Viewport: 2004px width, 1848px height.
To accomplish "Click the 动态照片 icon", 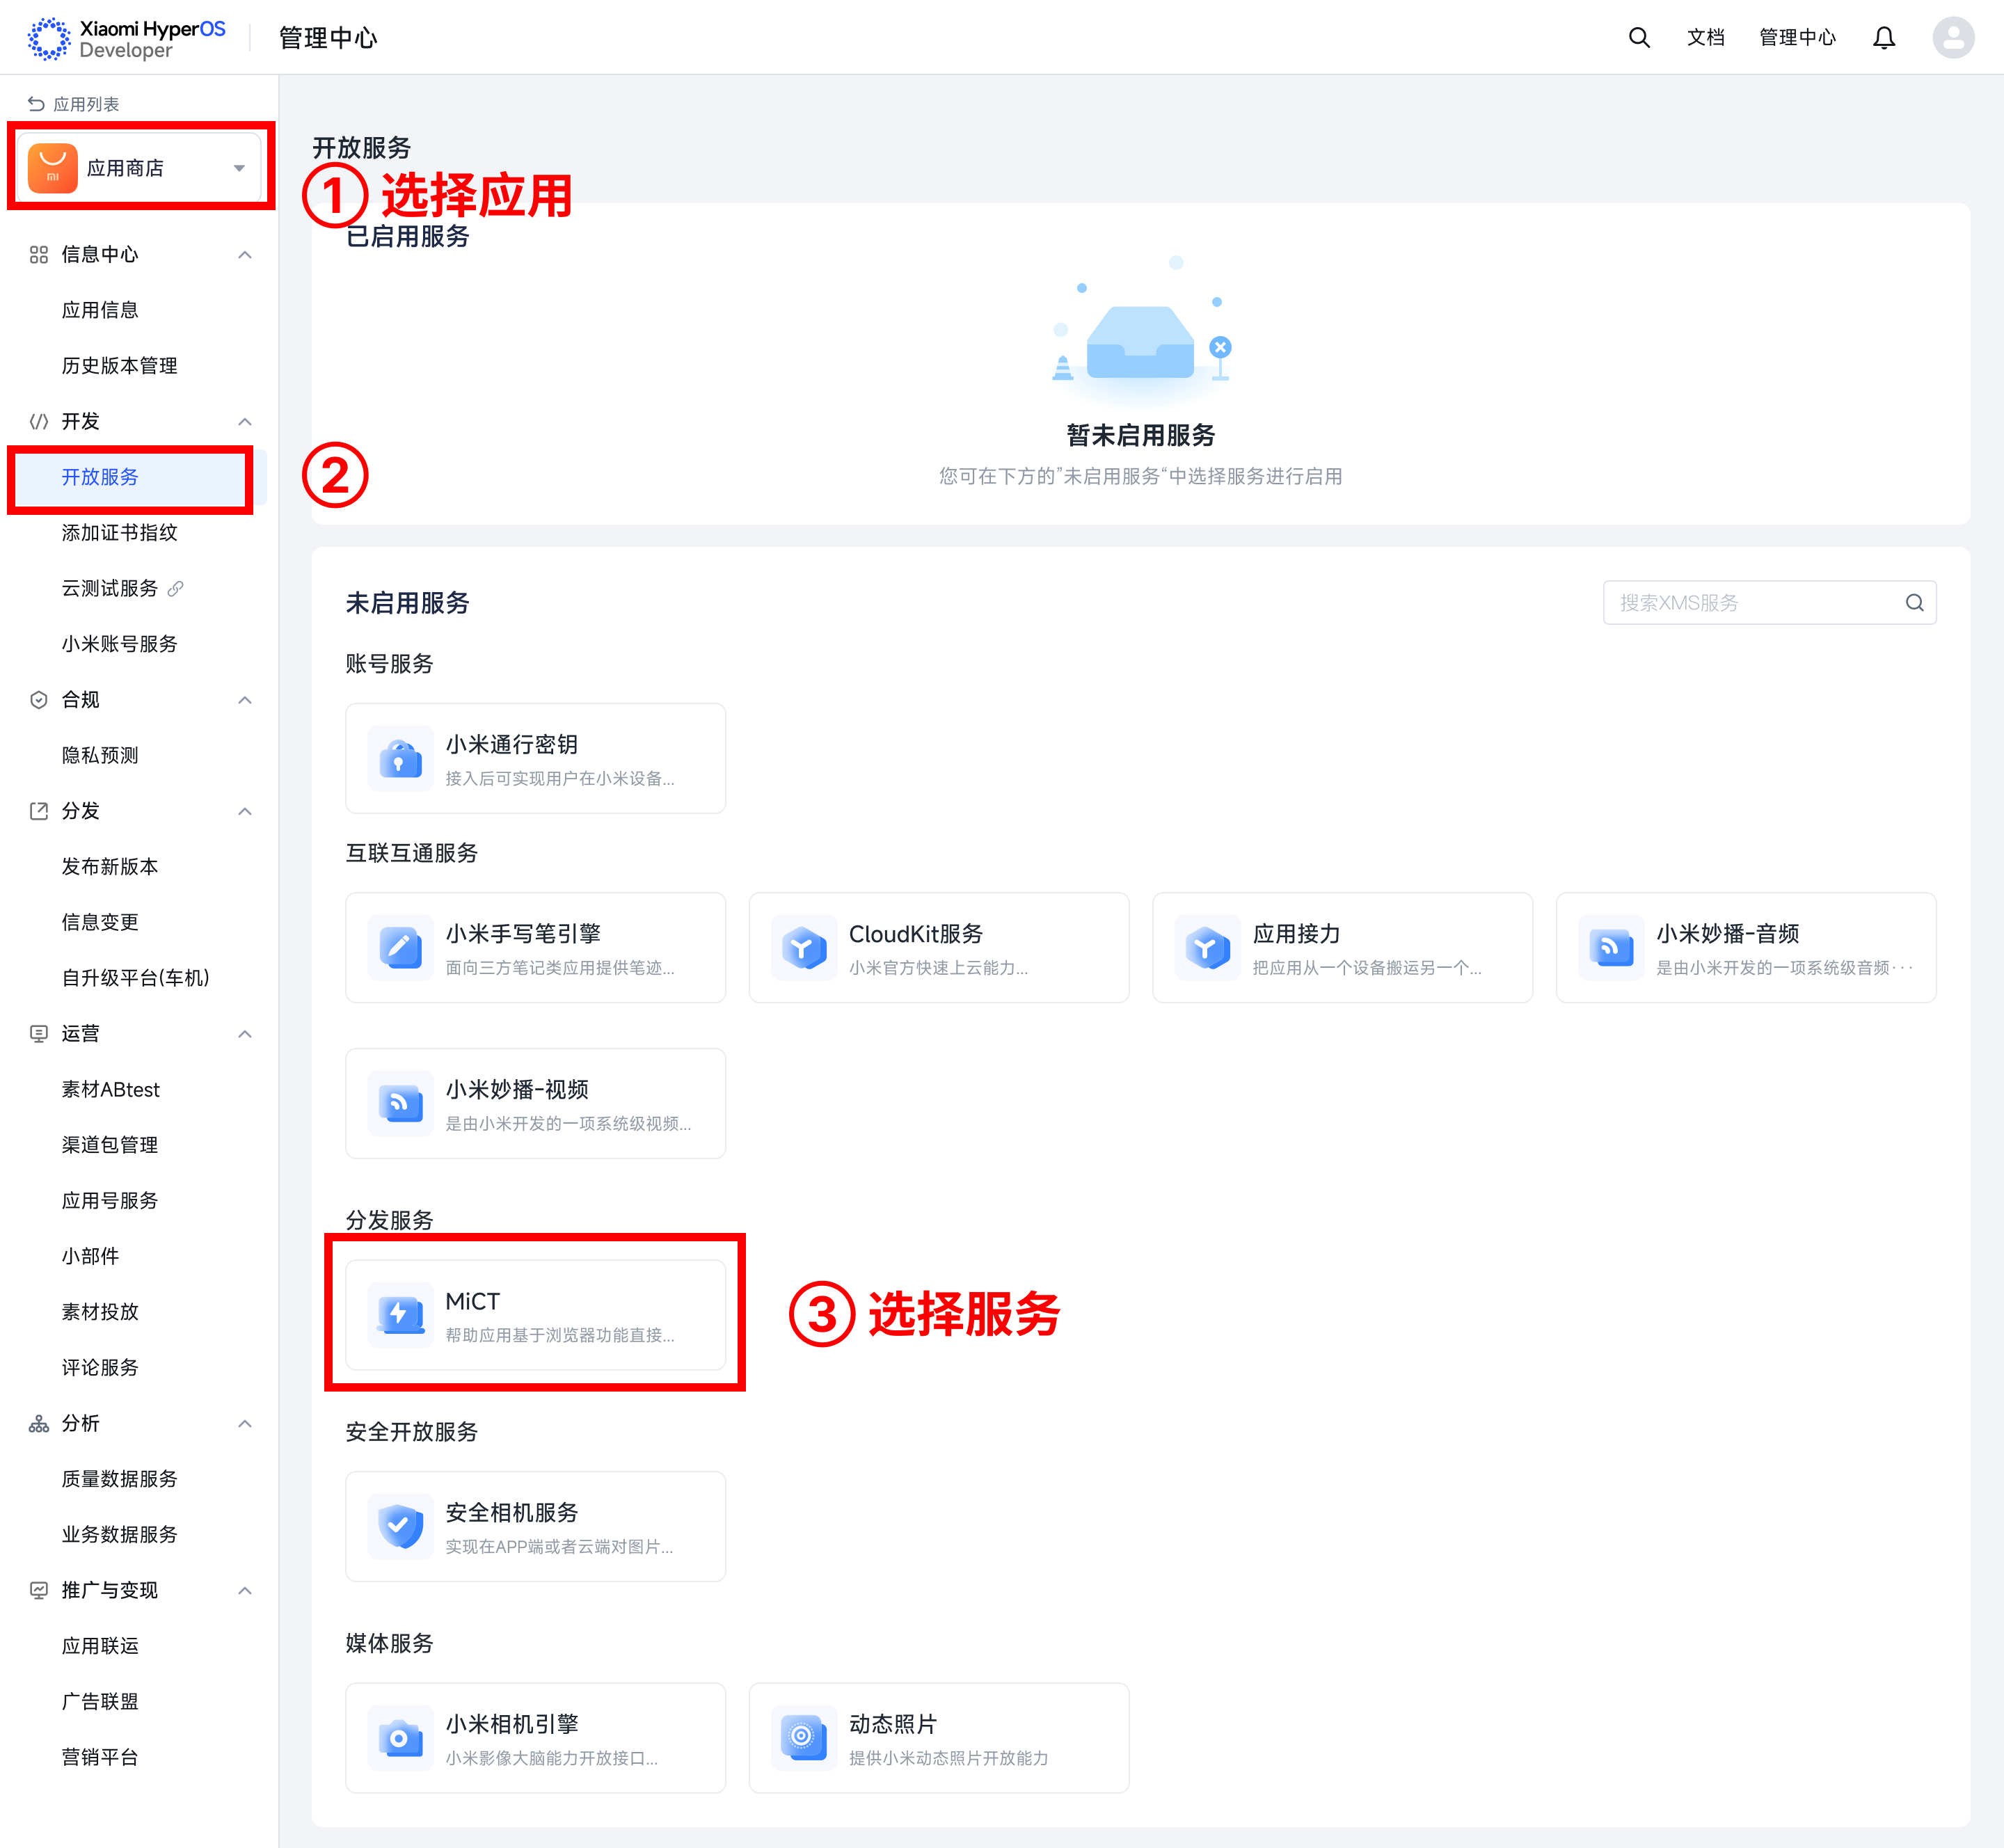I will (x=804, y=1739).
